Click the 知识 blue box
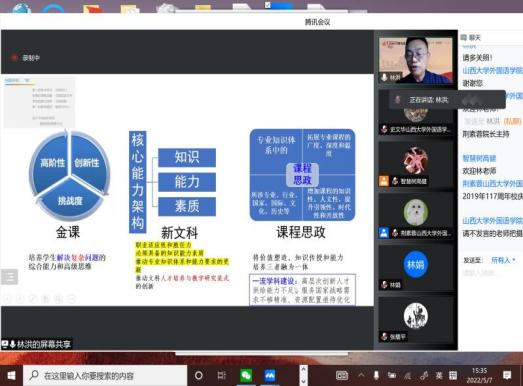The image size is (523, 386). click(x=187, y=157)
